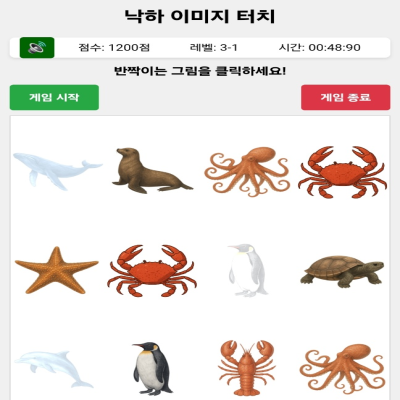Tap the brown sea lion image
The width and height of the screenshot is (400, 400).
click(x=152, y=171)
